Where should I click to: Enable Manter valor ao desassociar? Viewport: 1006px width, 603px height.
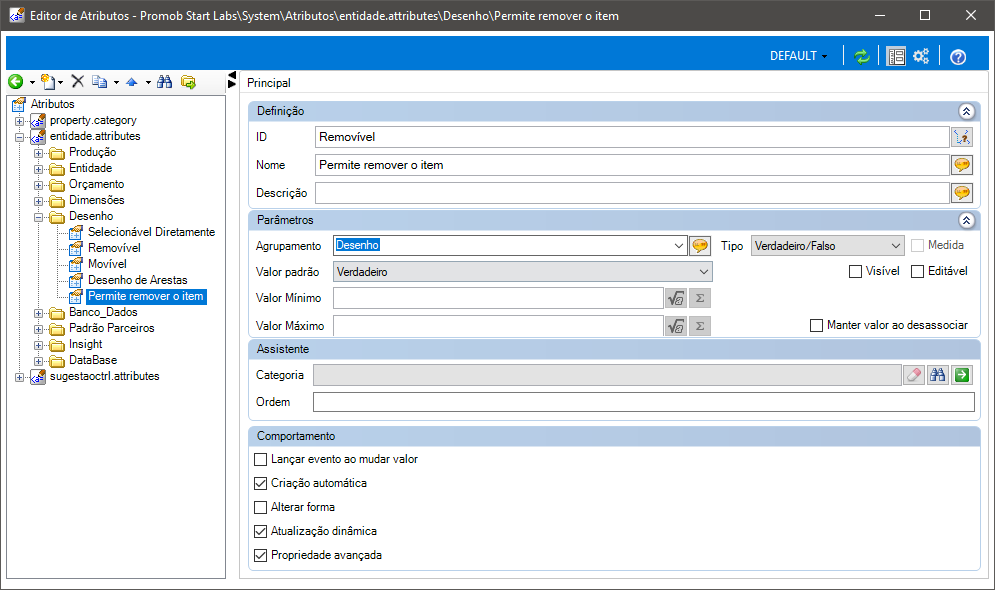tap(816, 325)
